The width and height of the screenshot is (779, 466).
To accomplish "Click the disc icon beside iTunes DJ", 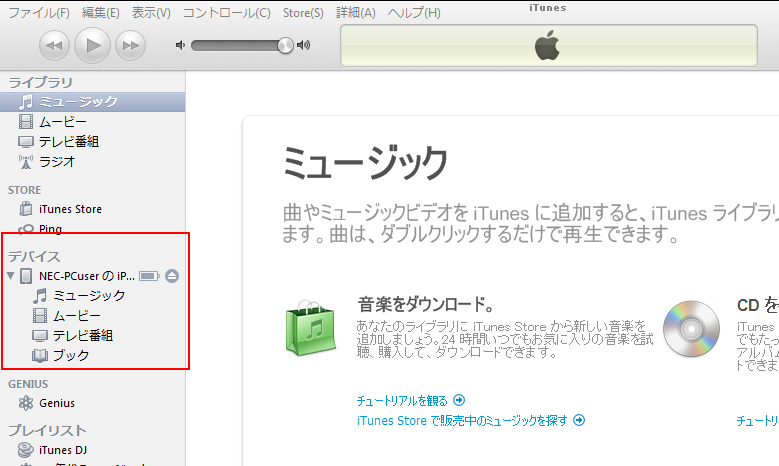I will point(26,450).
